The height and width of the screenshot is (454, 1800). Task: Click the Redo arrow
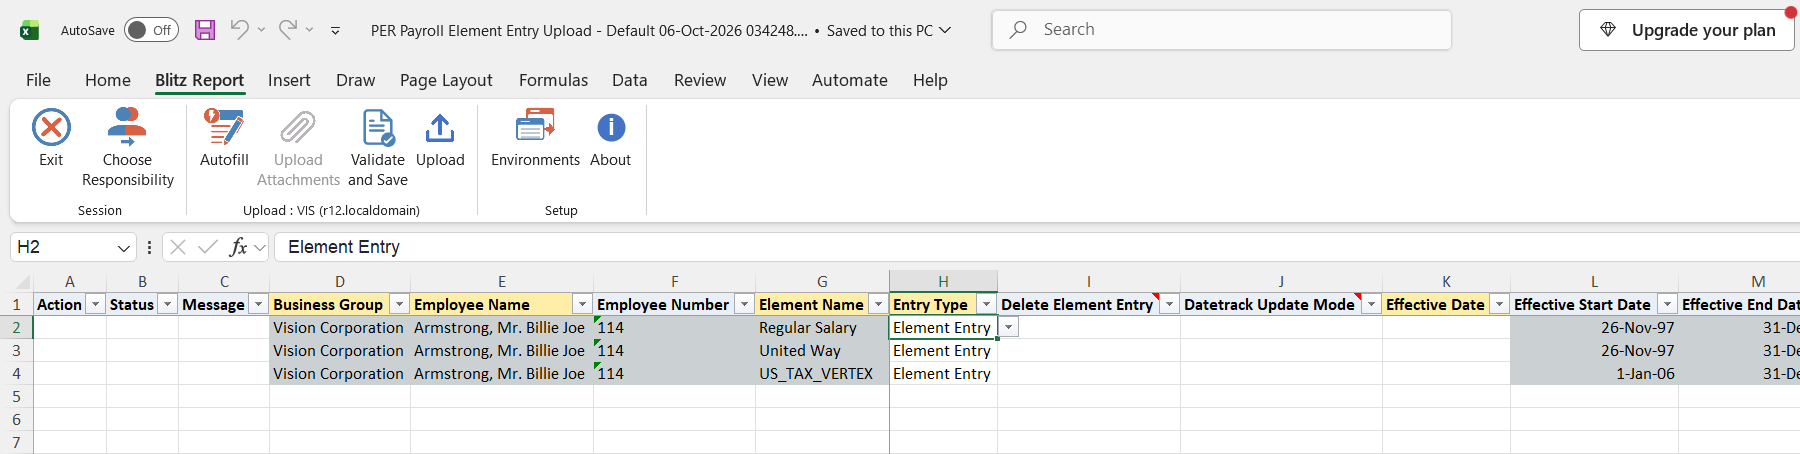(287, 30)
